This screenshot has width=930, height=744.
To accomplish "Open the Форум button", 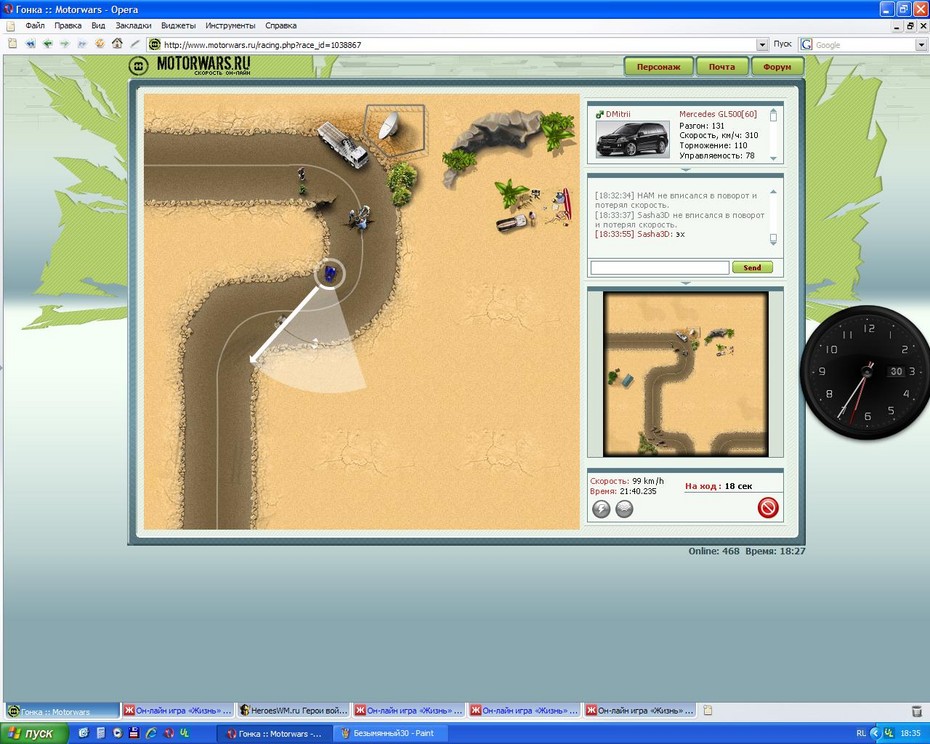I will tap(777, 66).
